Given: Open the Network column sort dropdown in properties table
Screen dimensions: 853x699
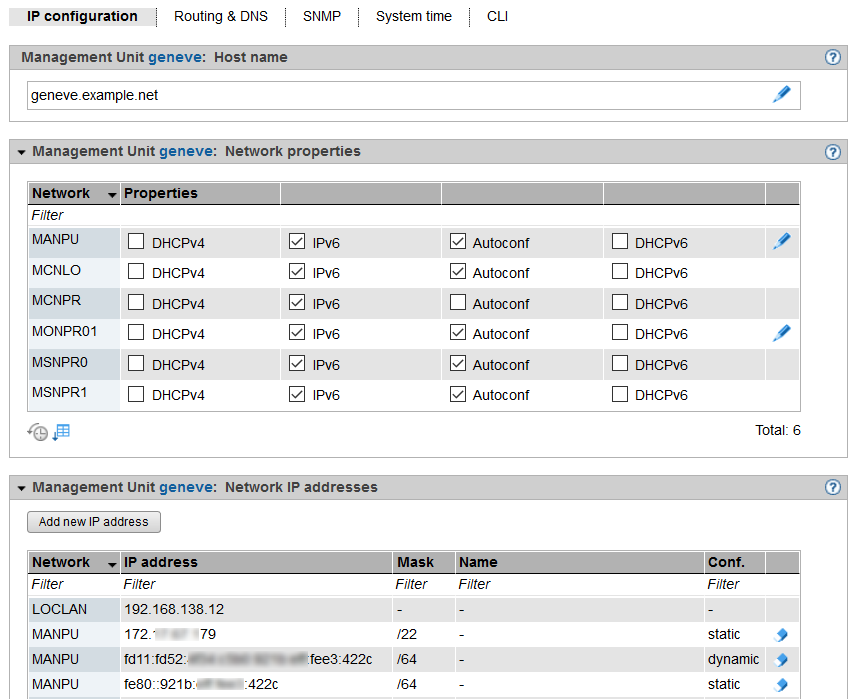Looking at the screenshot, I should point(110,194).
